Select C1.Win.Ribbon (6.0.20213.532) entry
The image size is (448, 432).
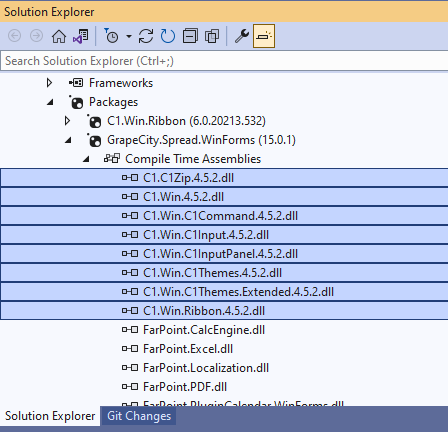click(x=186, y=121)
